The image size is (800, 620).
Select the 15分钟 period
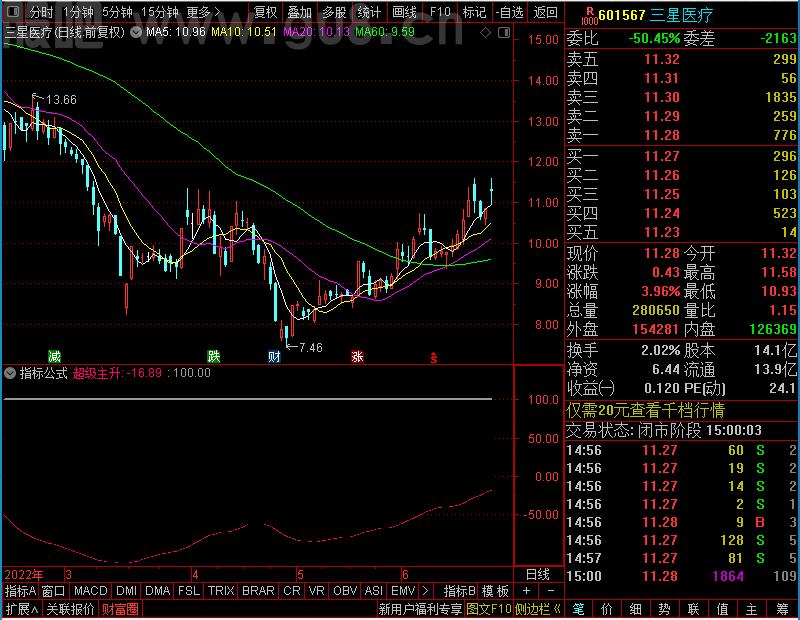click(159, 12)
